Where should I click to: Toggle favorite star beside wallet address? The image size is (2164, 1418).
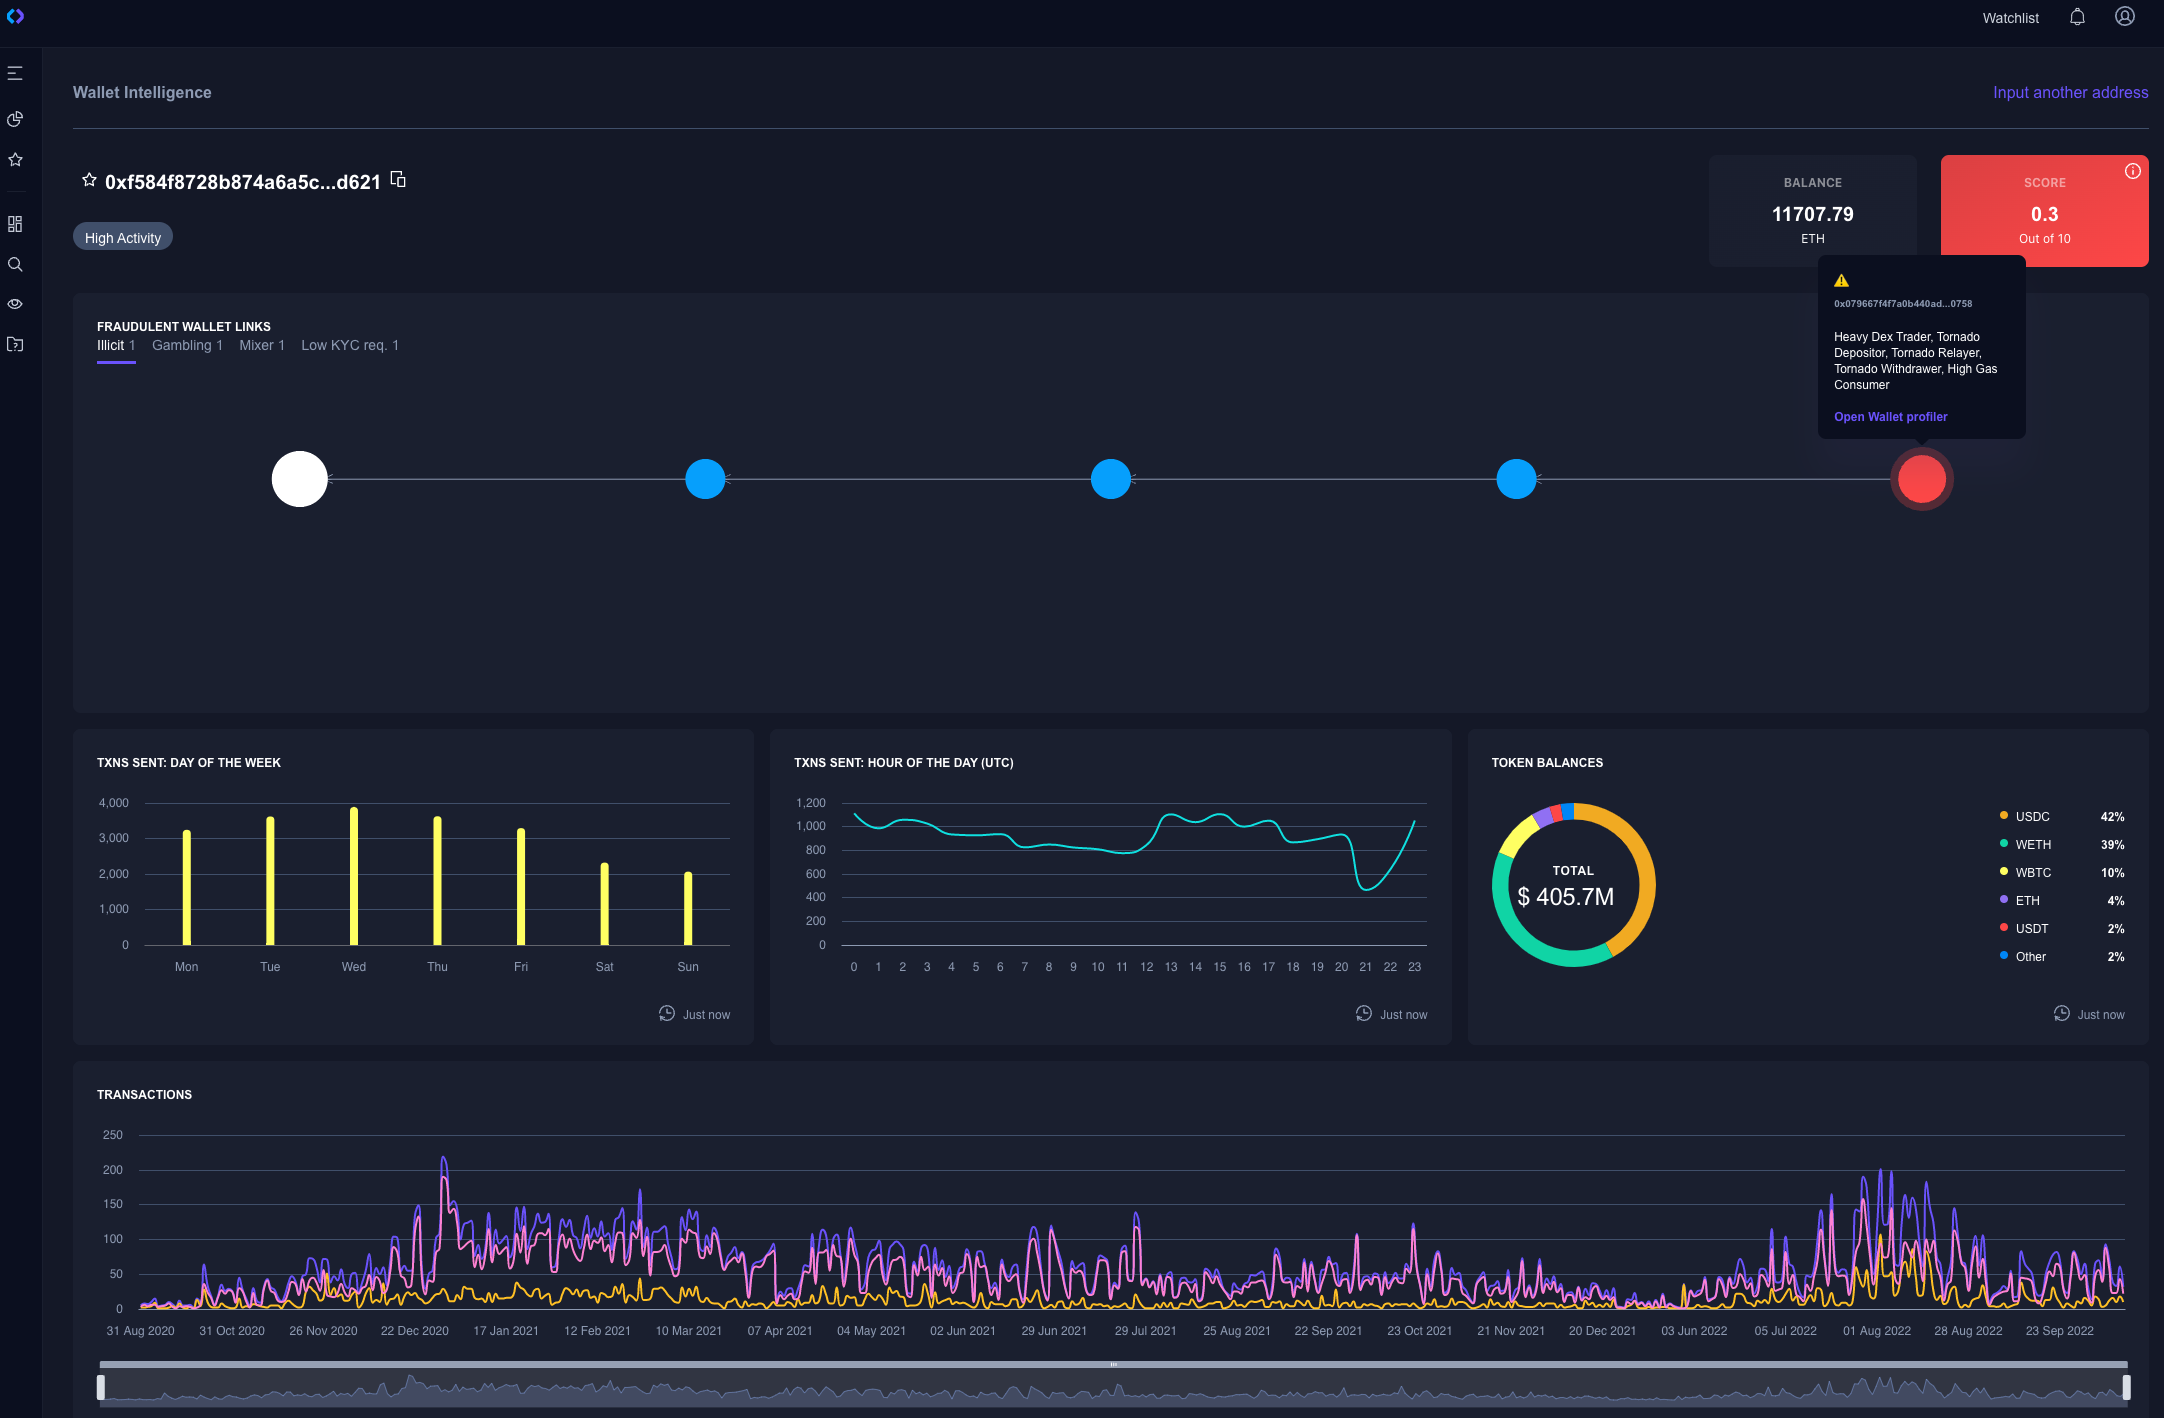pyautogui.click(x=89, y=180)
